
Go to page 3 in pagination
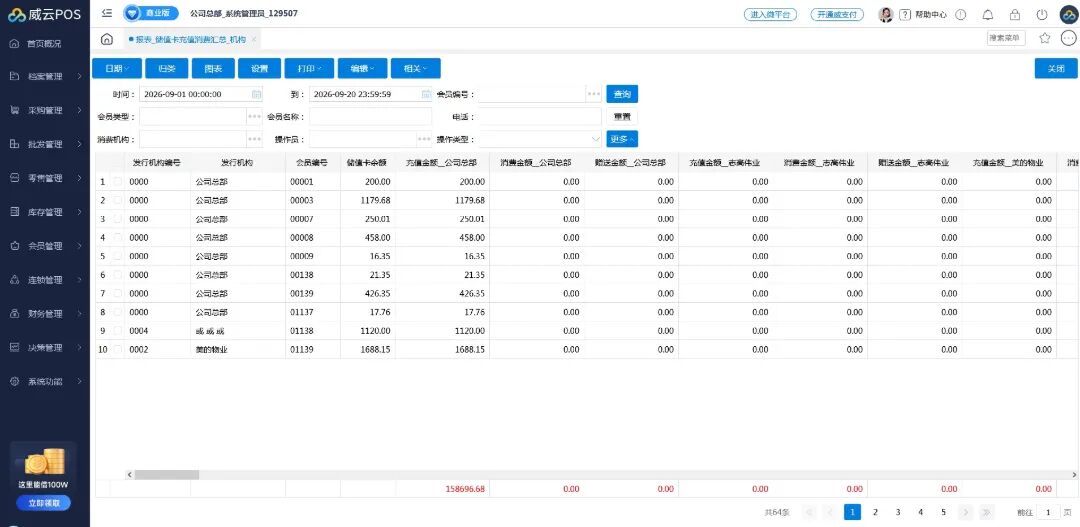[898, 512]
